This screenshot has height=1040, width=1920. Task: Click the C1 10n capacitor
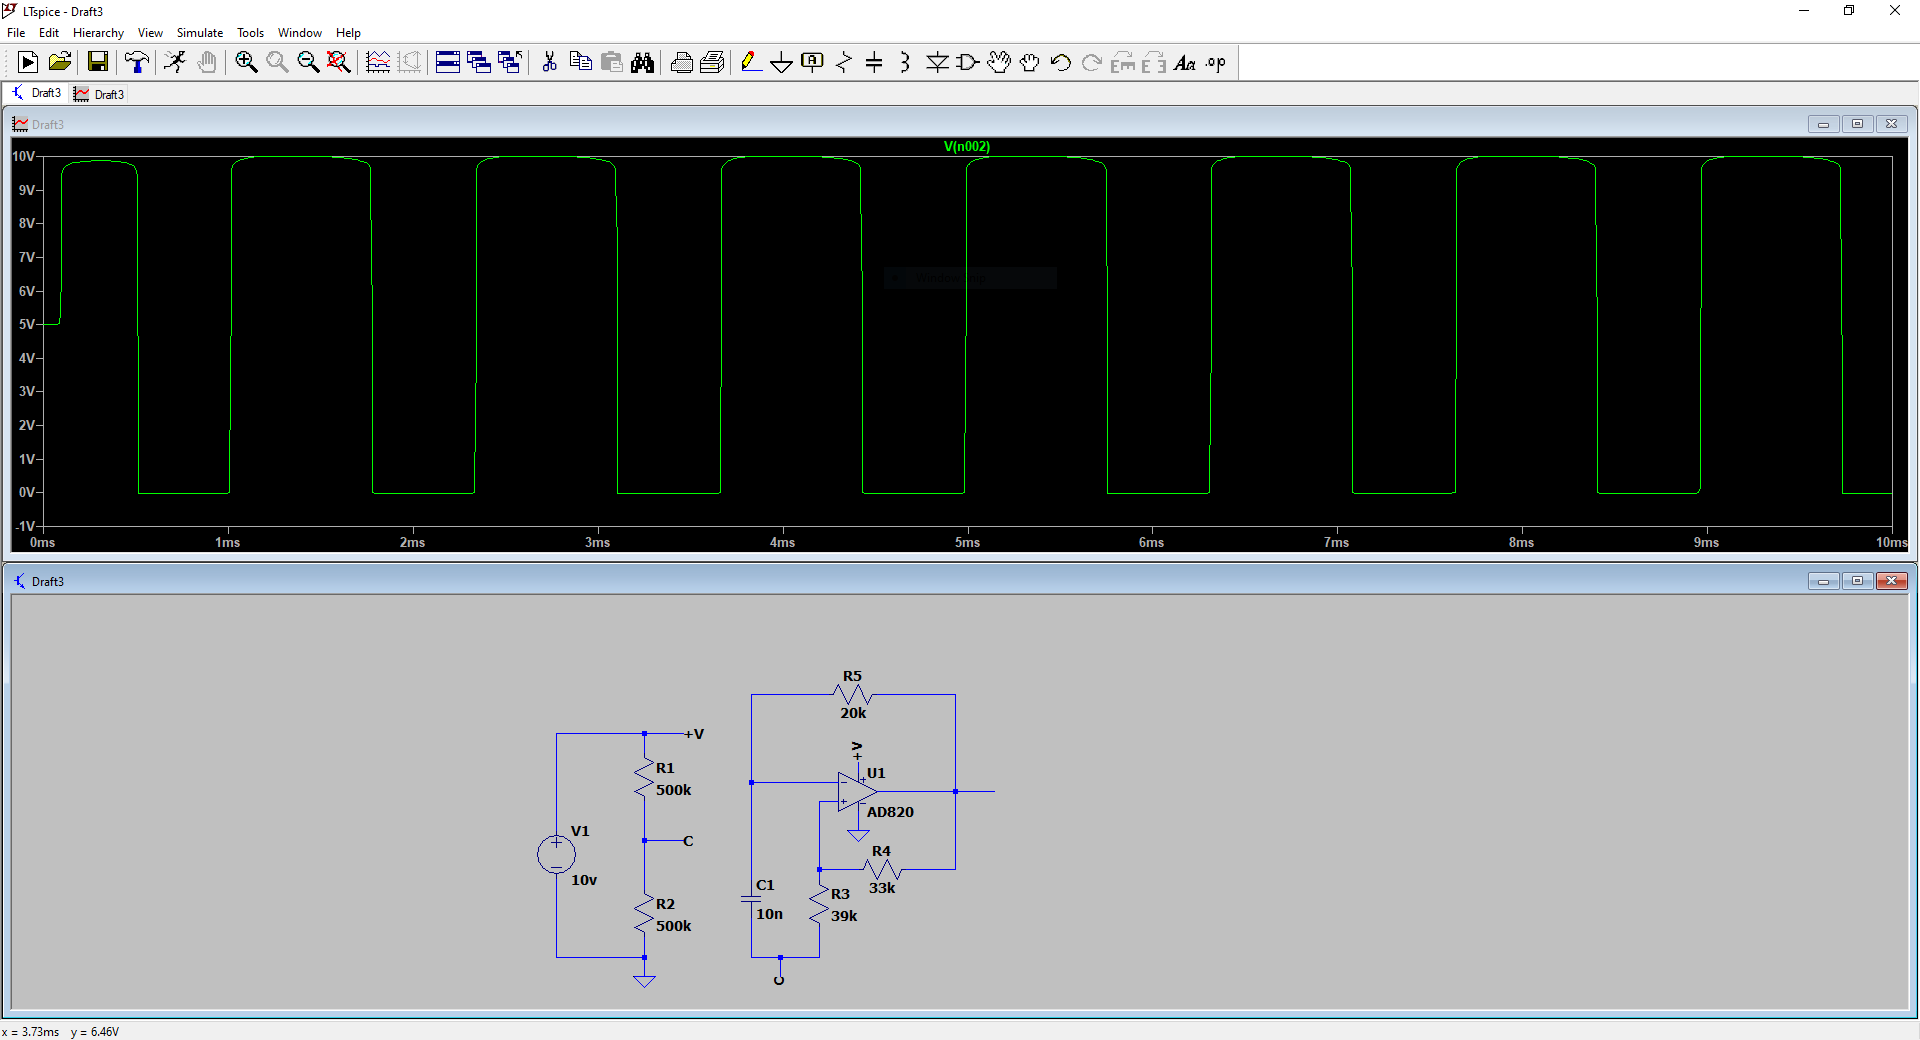click(x=751, y=899)
